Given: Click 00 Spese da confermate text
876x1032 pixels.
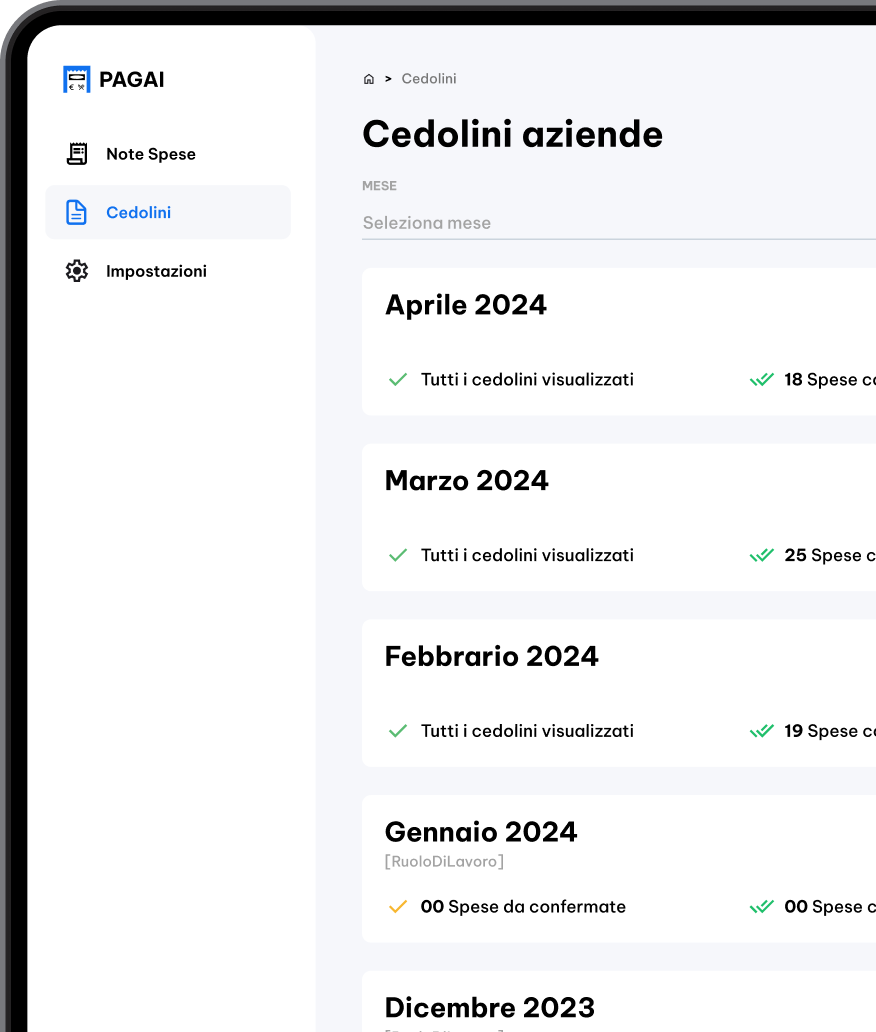Looking at the screenshot, I should pos(523,907).
